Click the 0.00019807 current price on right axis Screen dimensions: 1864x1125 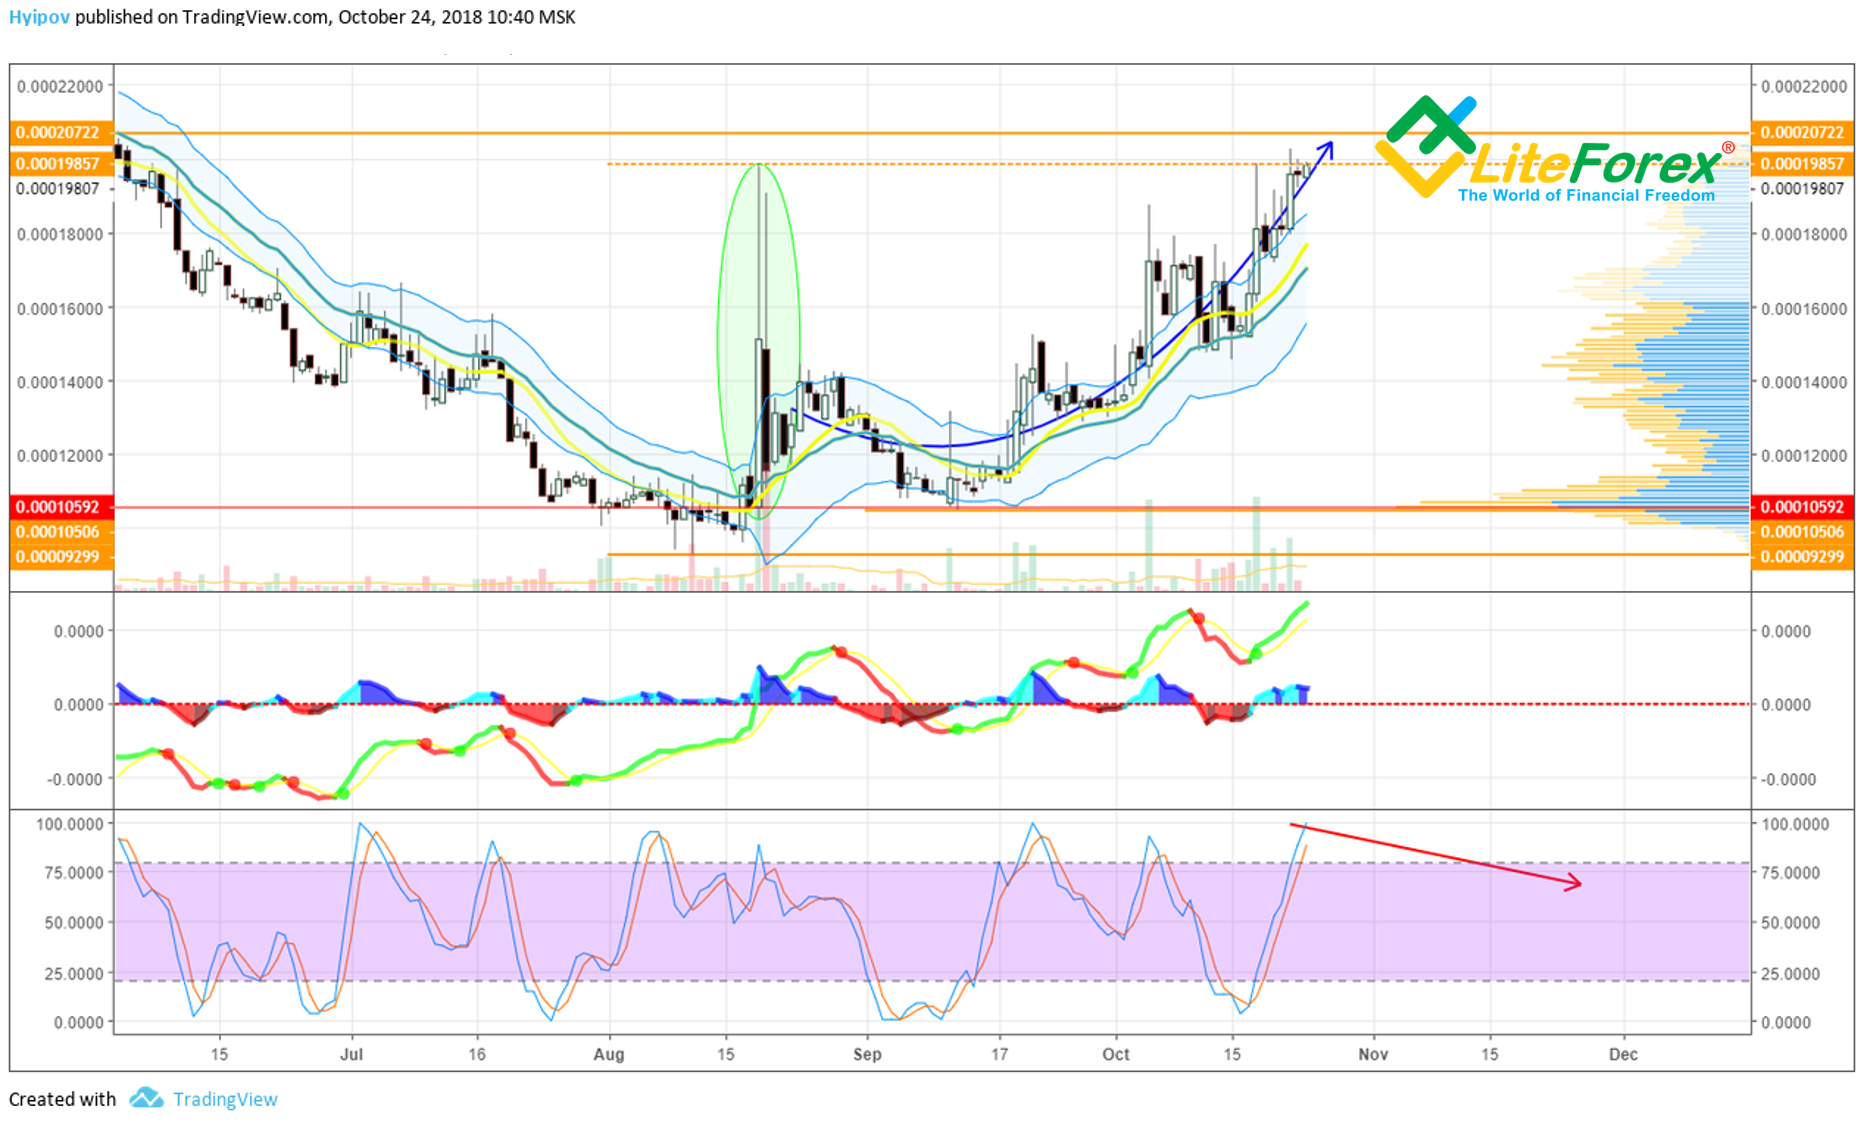[x=1803, y=189]
